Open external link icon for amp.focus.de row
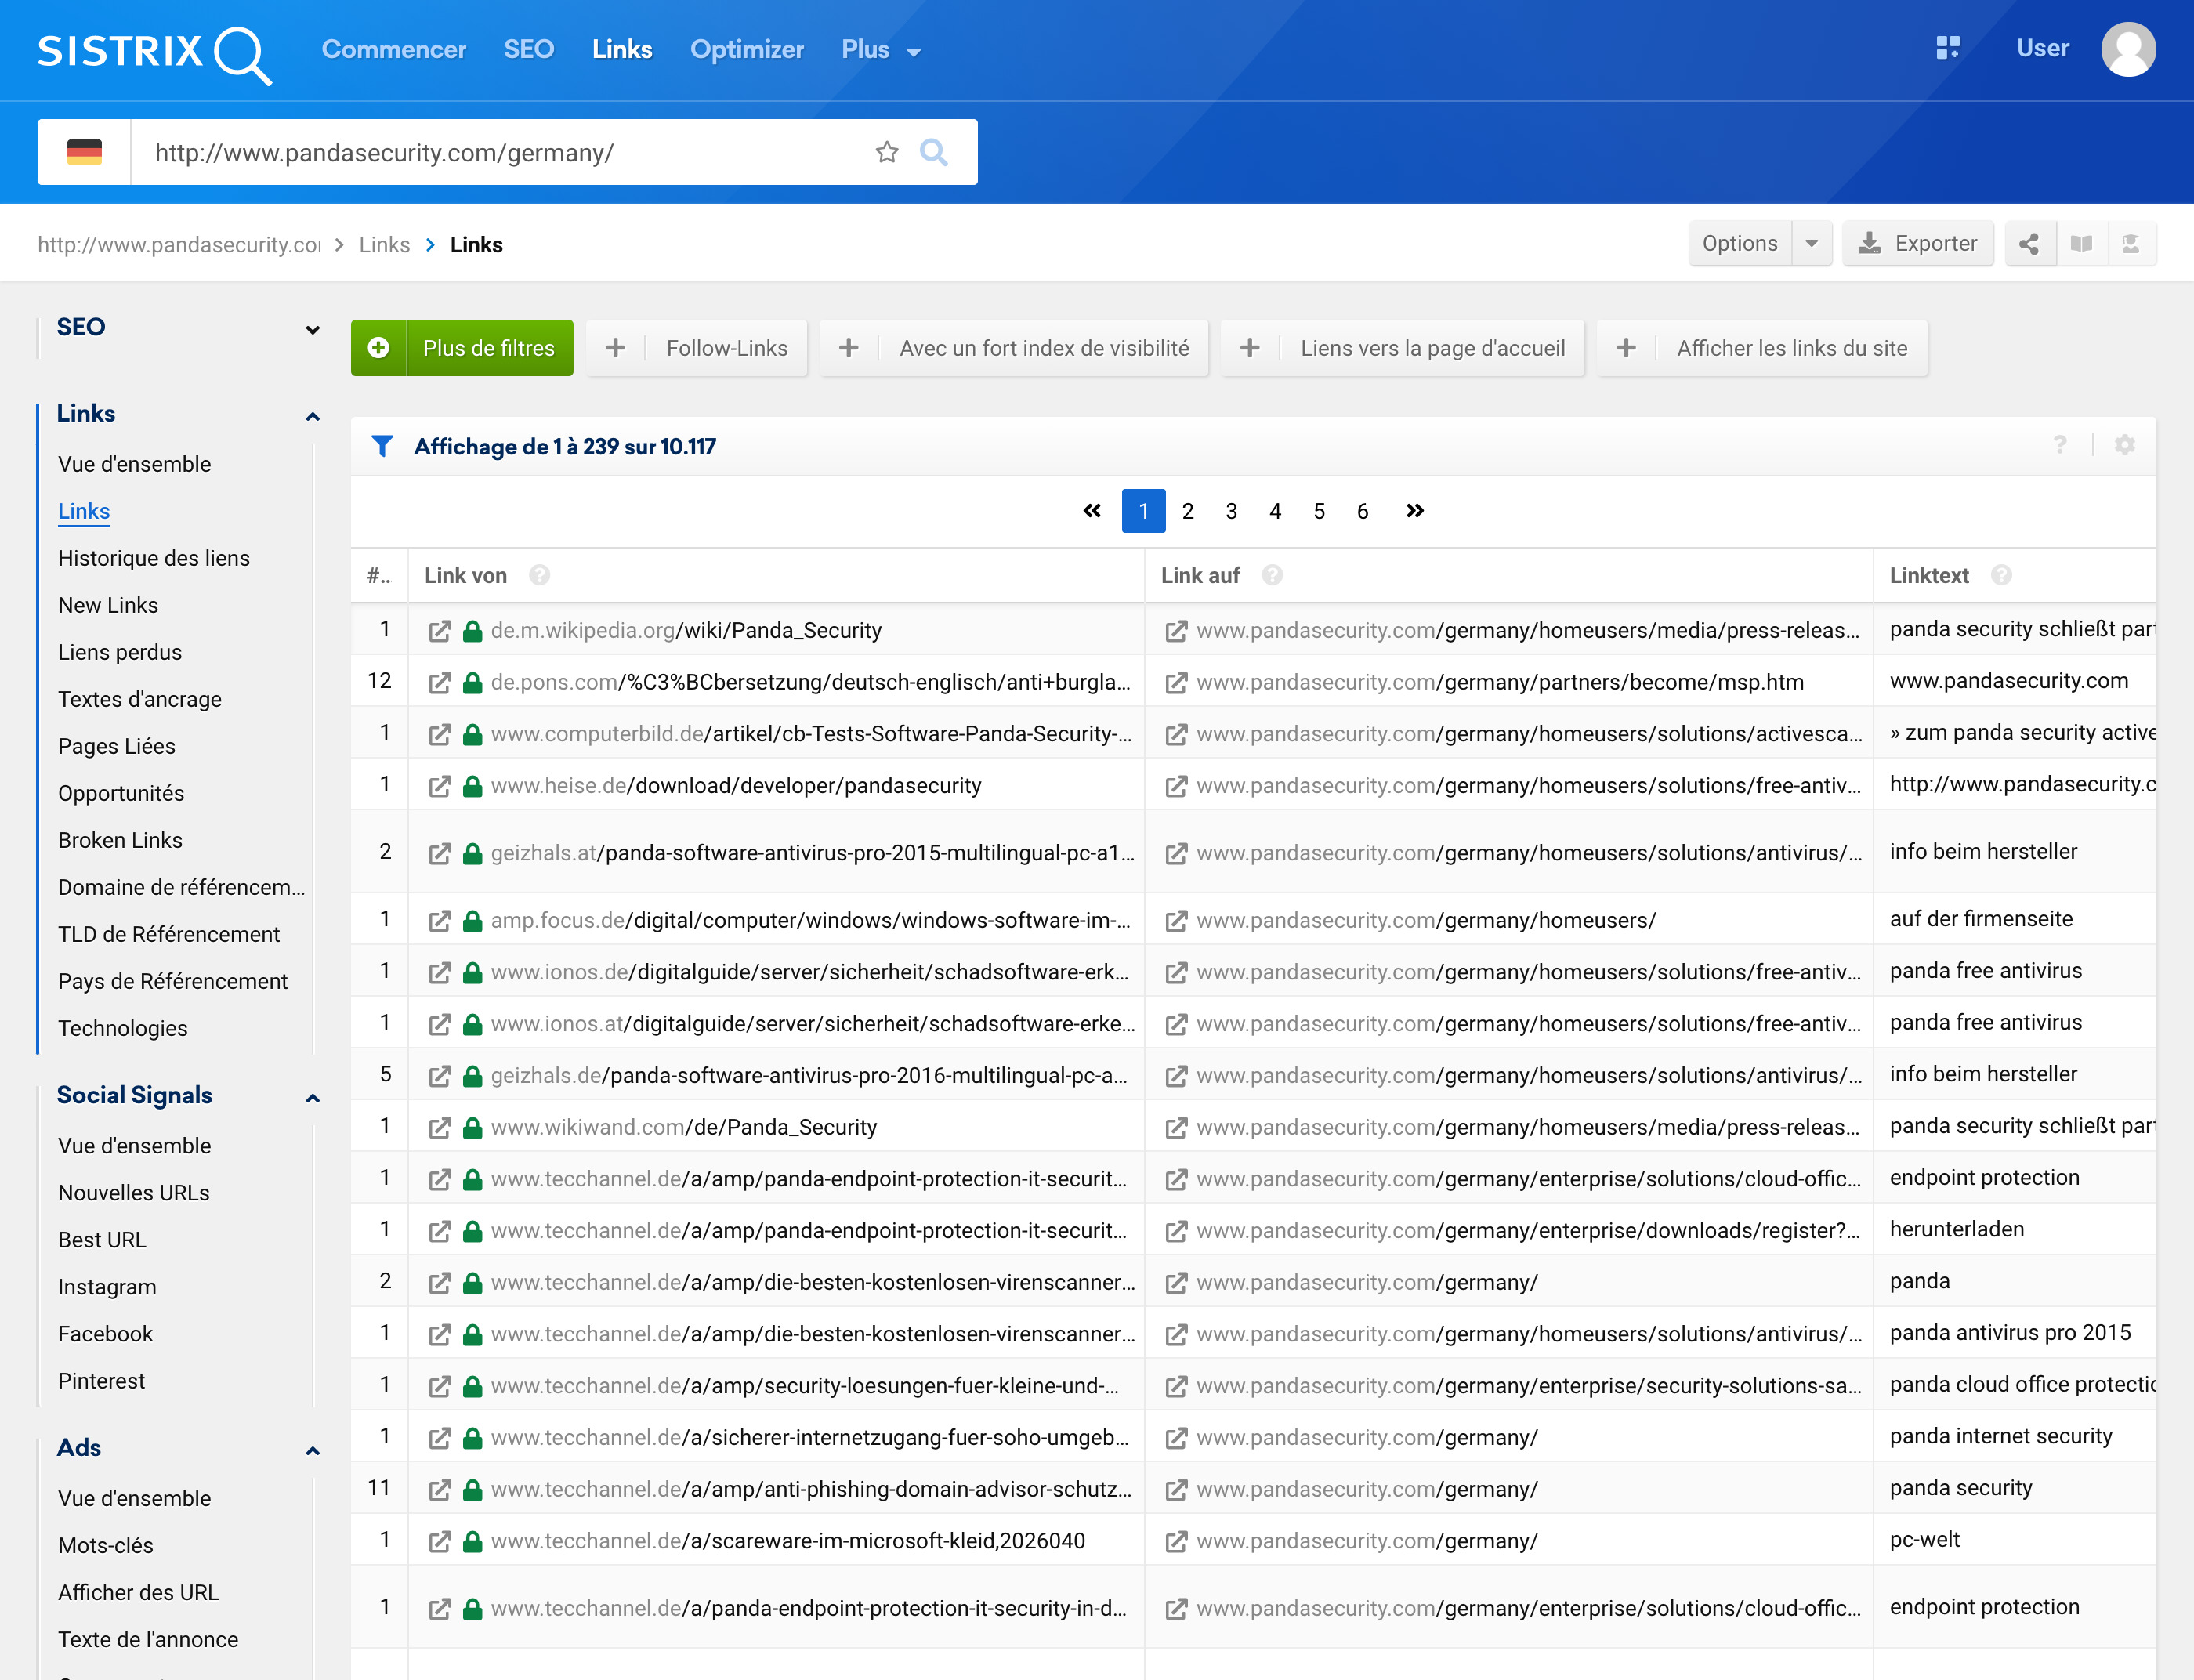Image resolution: width=2194 pixels, height=1680 pixels. tap(439, 921)
